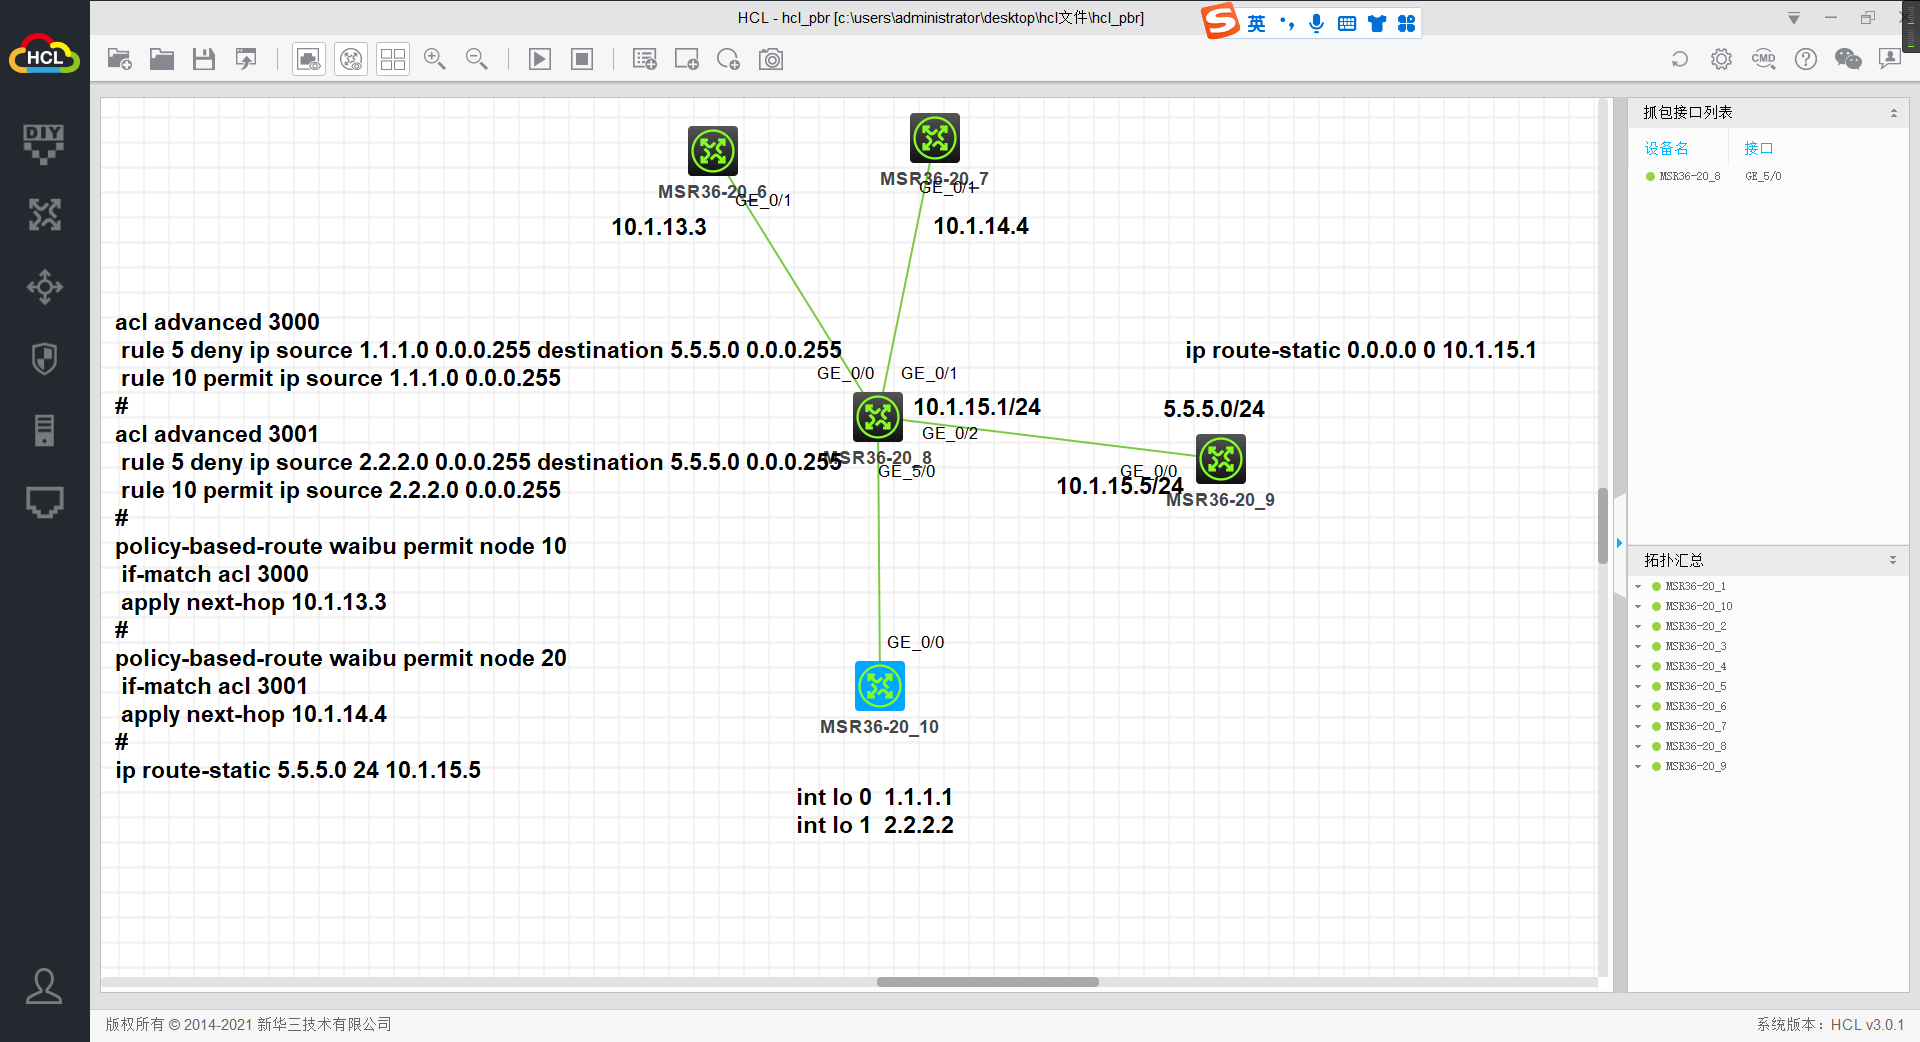Click the refresh icon in top right
The width and height of the screenshot is (1920, 1042).
[x=1680, y=60]
